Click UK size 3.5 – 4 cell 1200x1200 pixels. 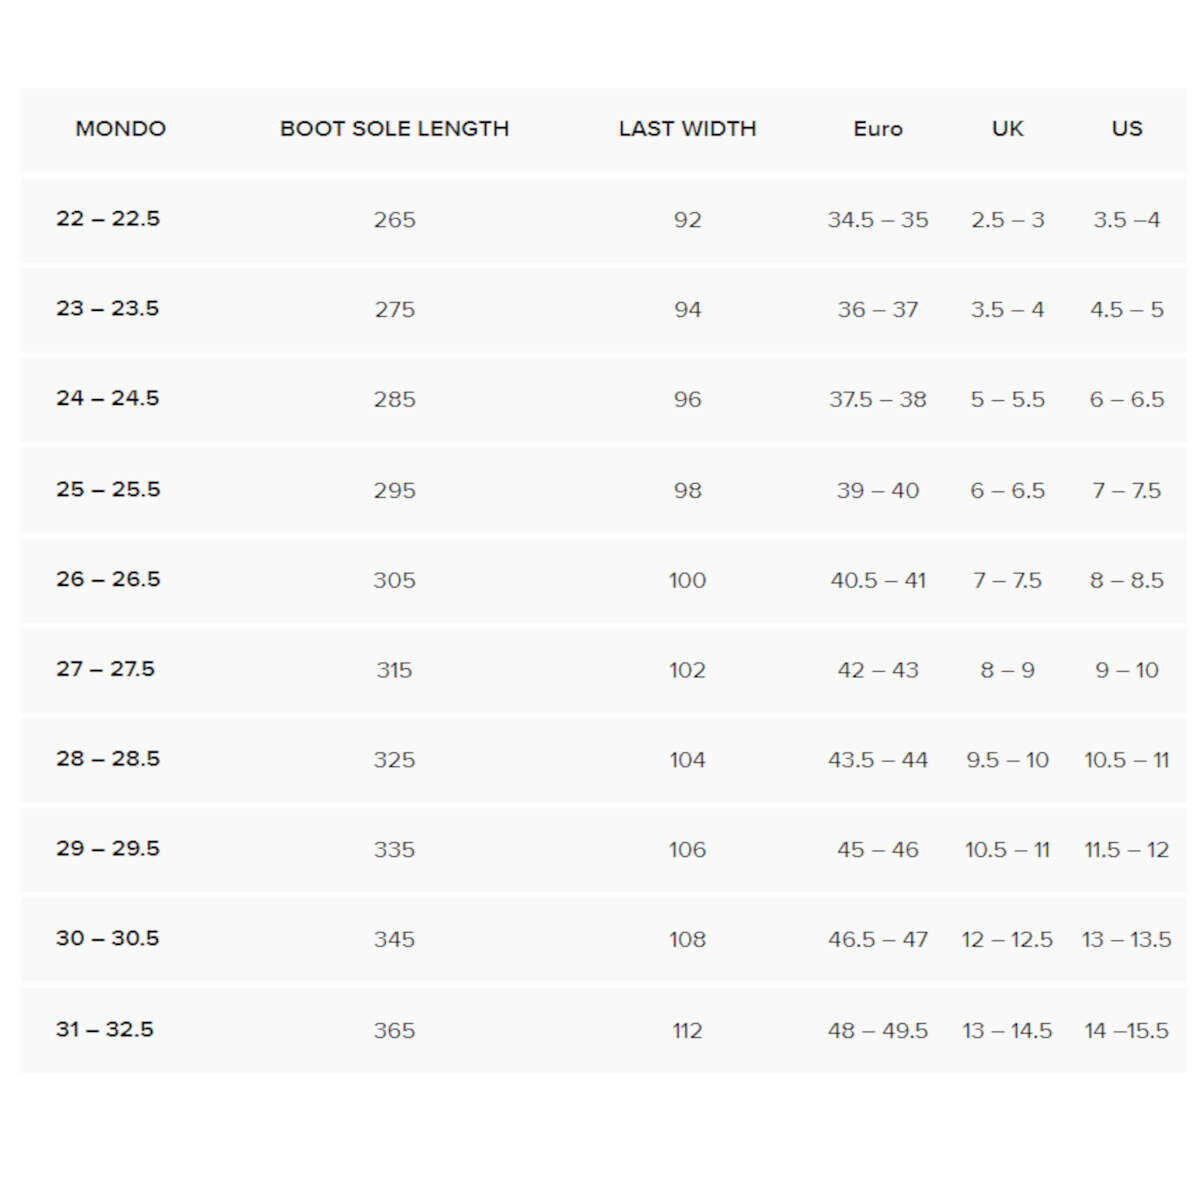tap(1007, 310)
